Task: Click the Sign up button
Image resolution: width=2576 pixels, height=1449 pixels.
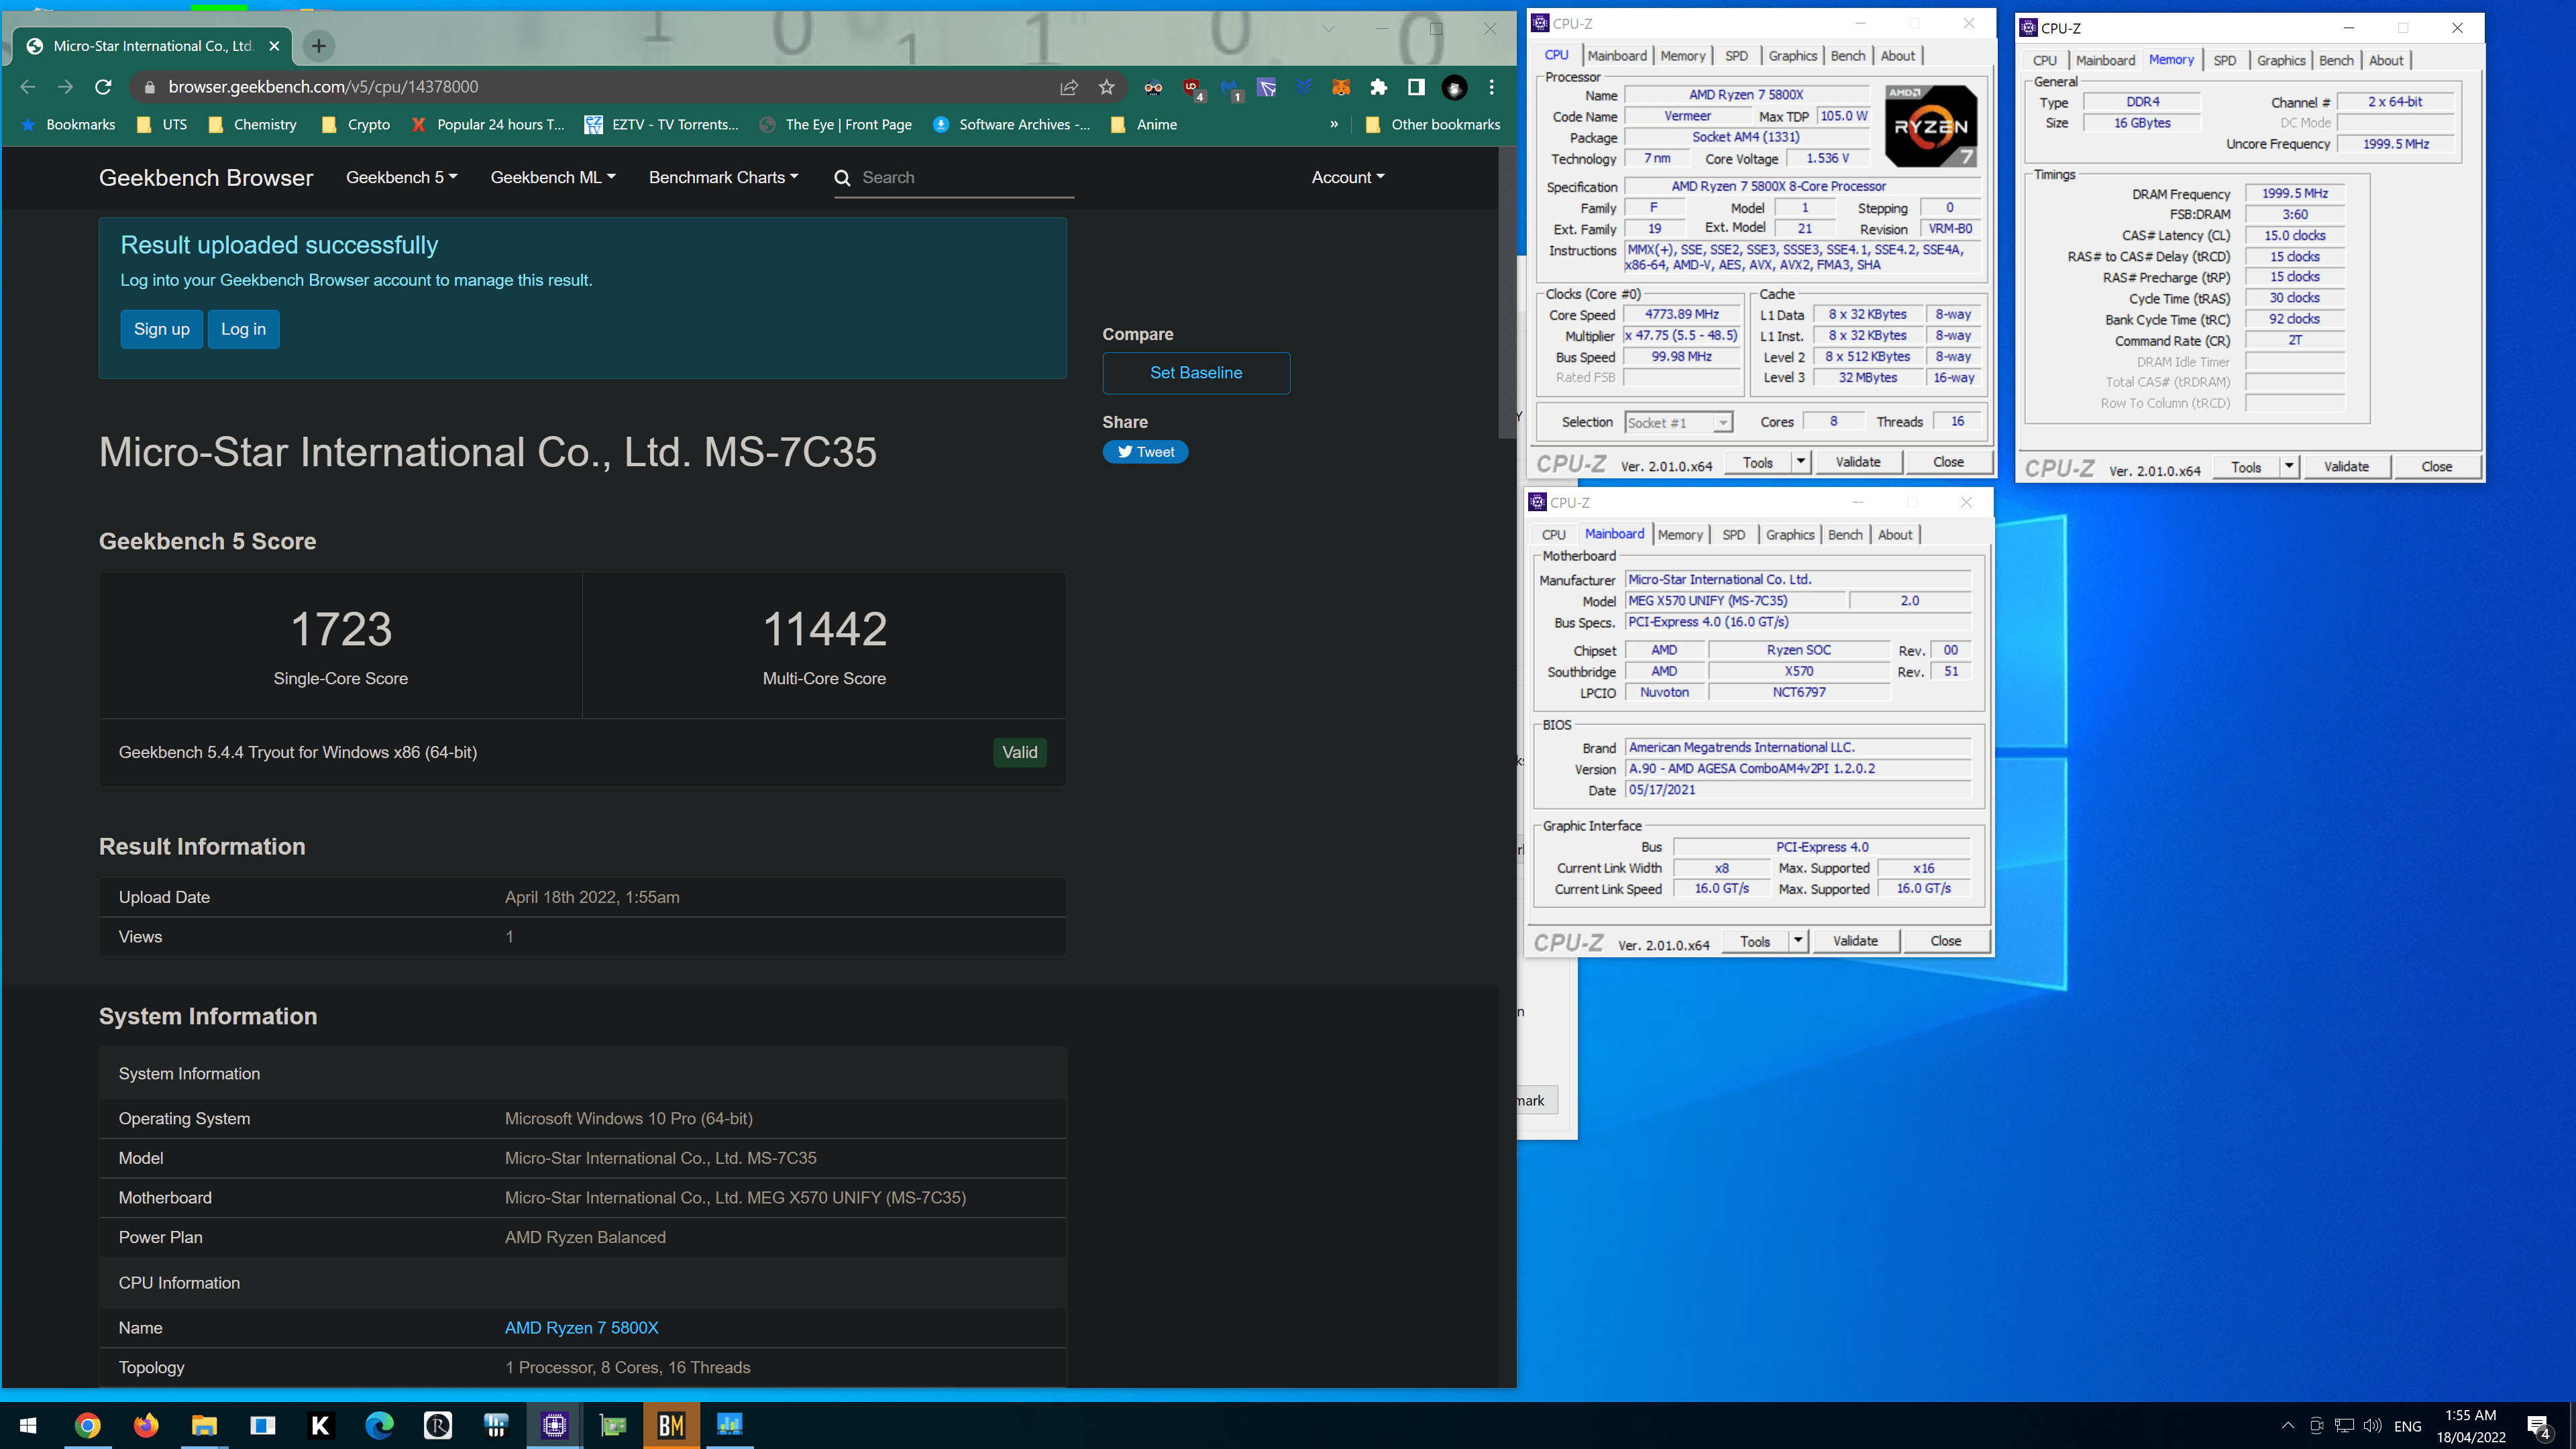Action: point(161,329)
